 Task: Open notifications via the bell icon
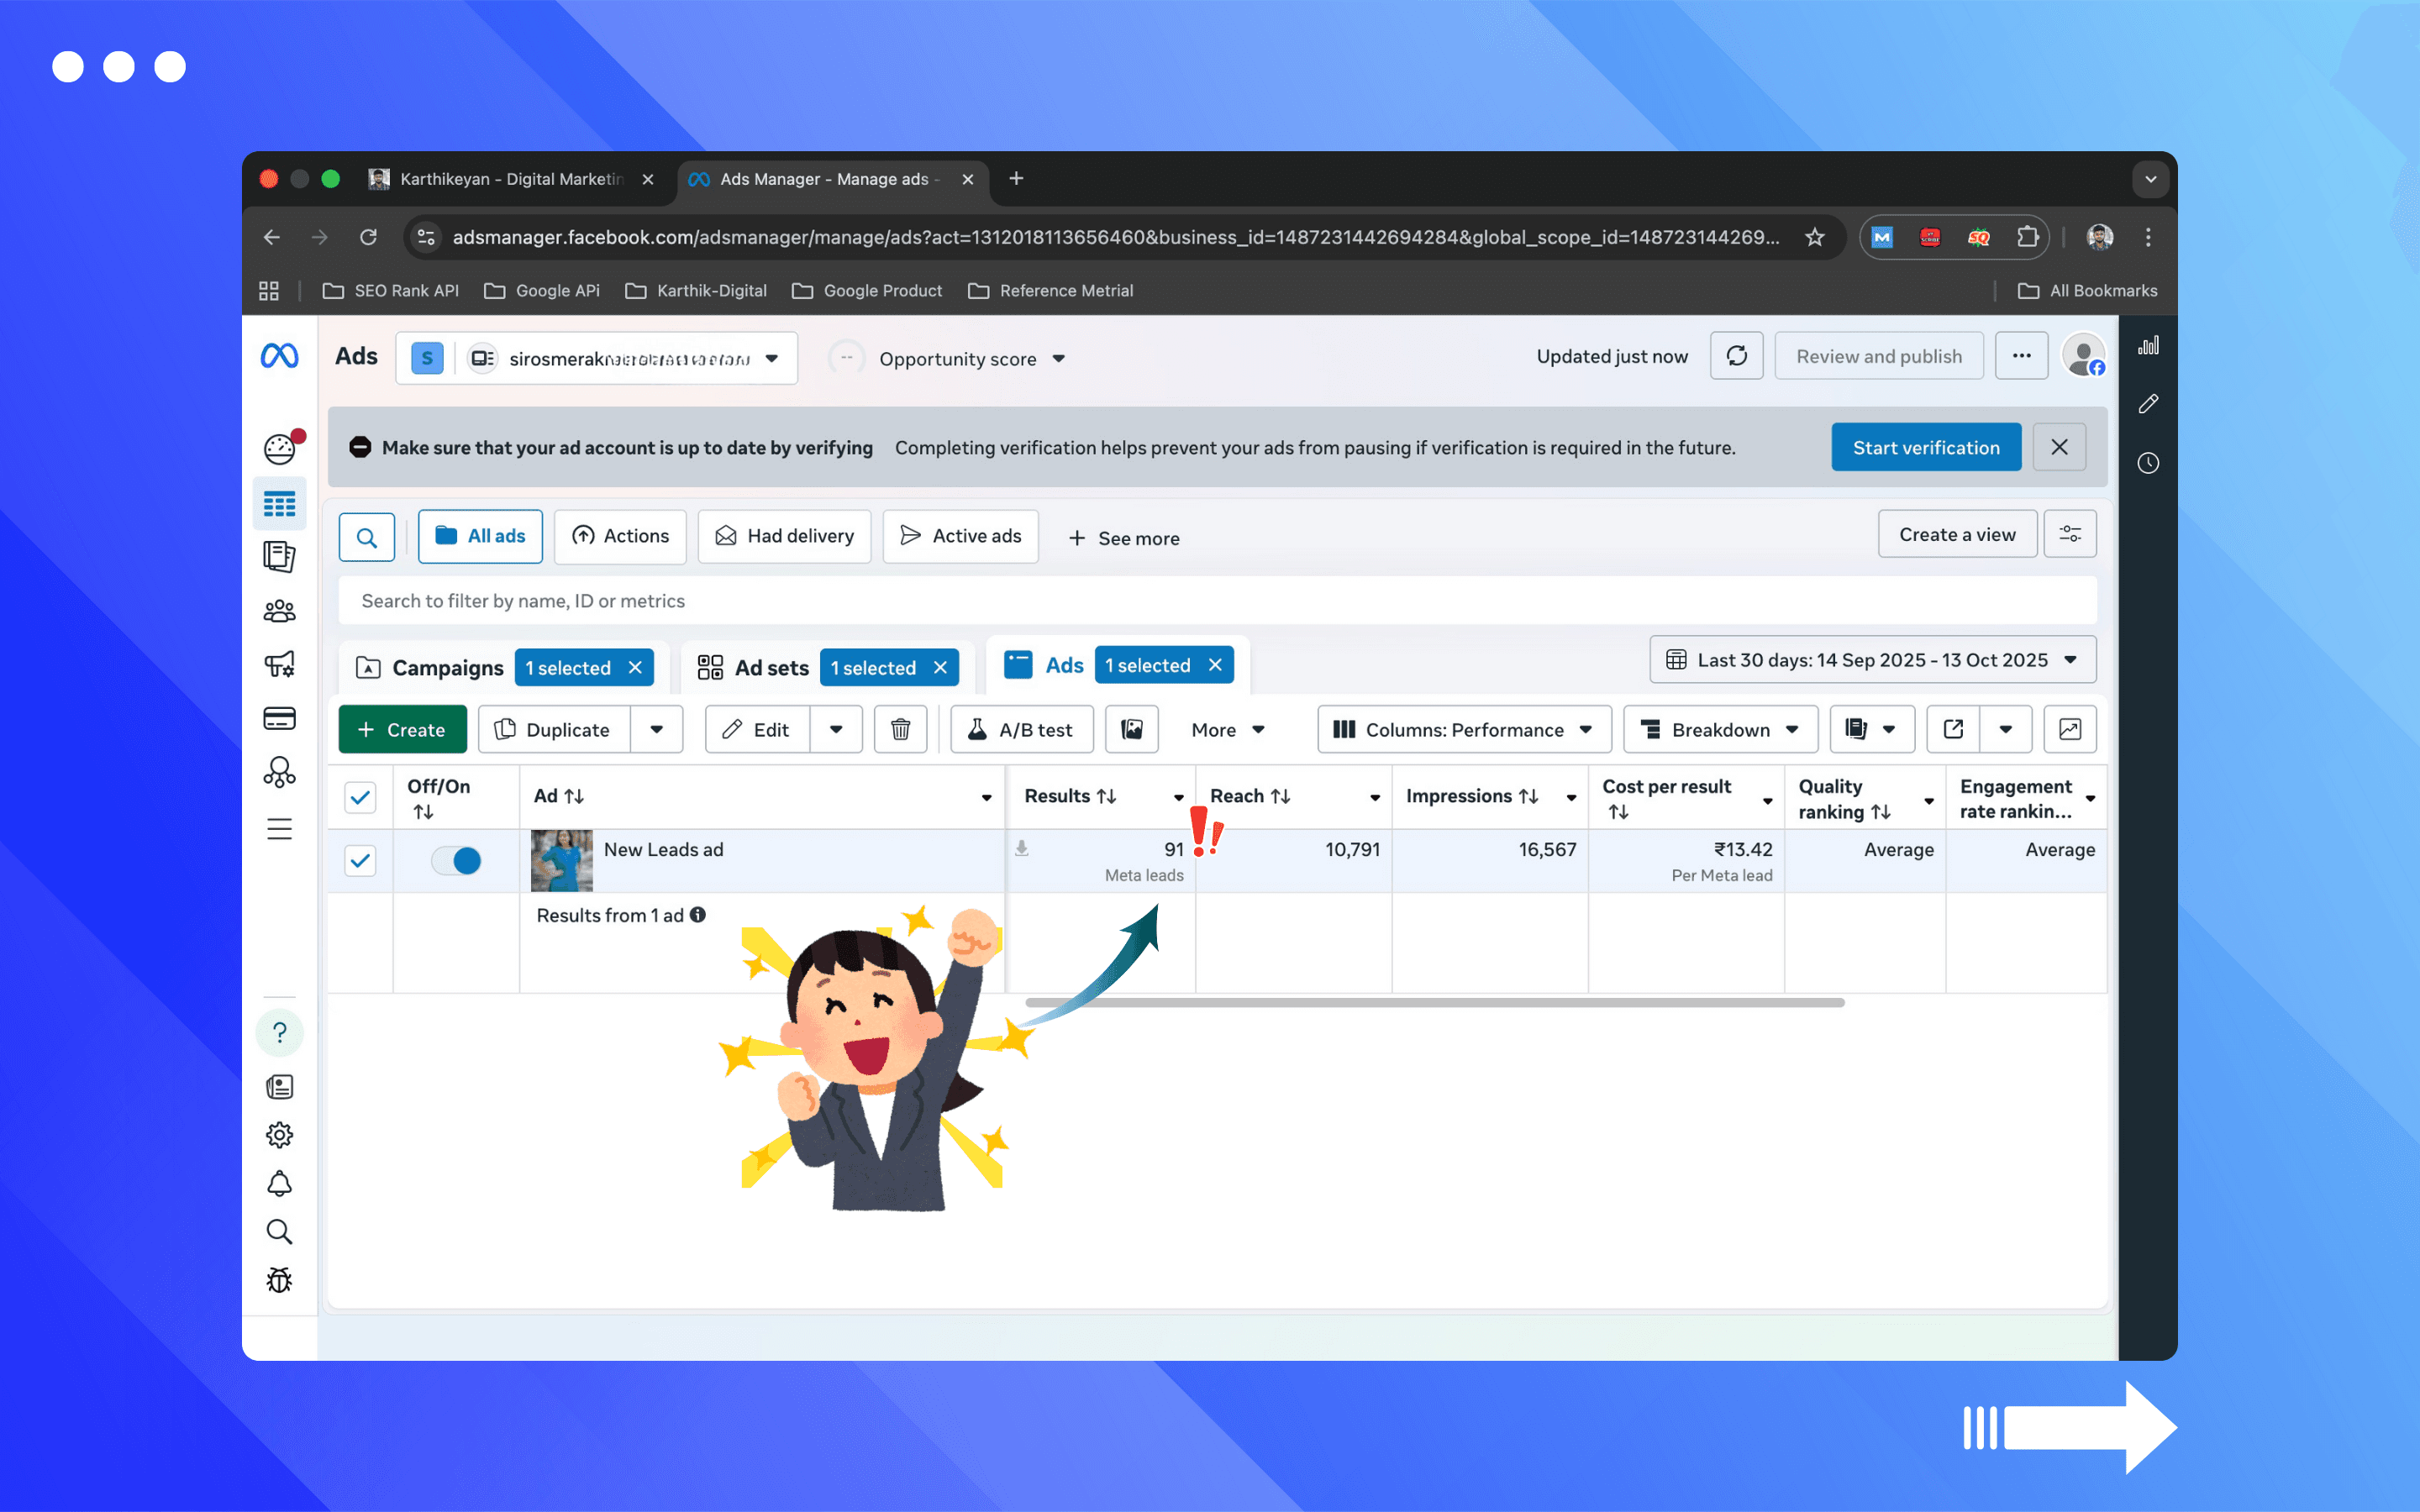point(280,1183)
